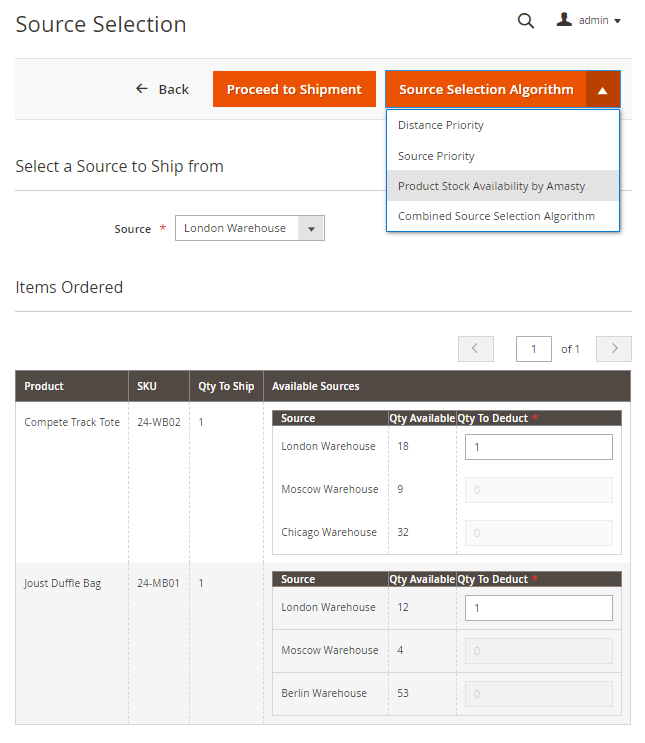Select Distance Priority algorithm

(441, 125)
